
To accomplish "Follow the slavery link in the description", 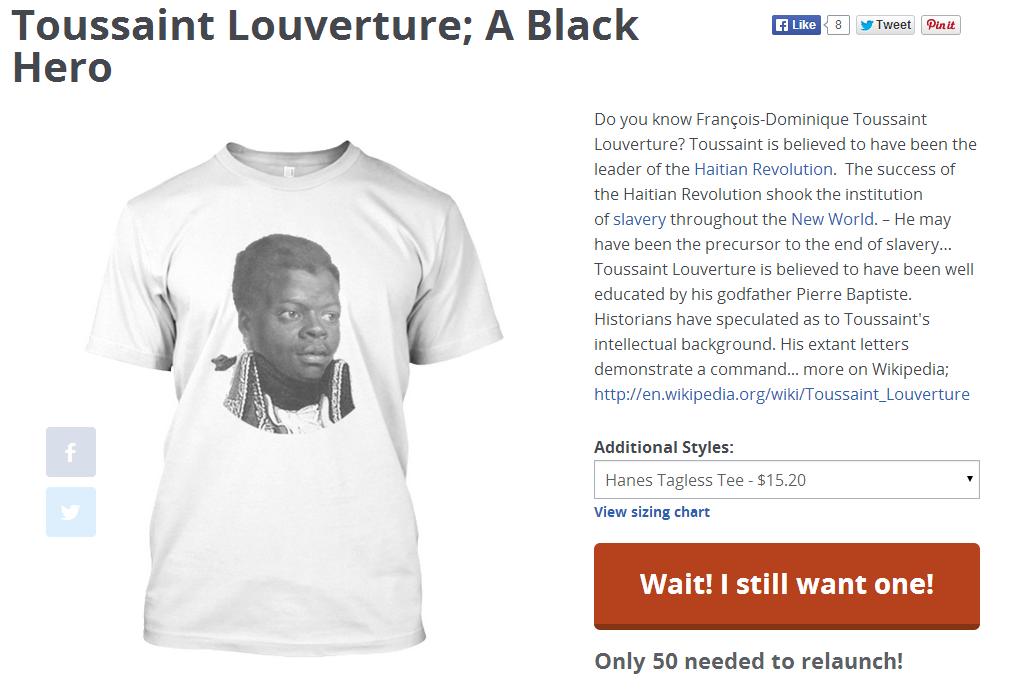I will 640,219.
